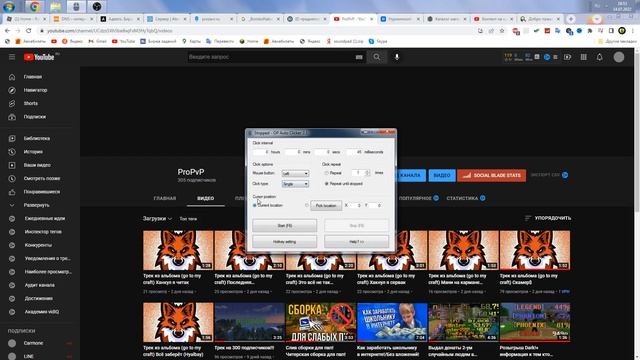Viewport: 640px width, 360px height.
Task: Open the on-screen keyboard icon in search box
Action: click(359, 57)
